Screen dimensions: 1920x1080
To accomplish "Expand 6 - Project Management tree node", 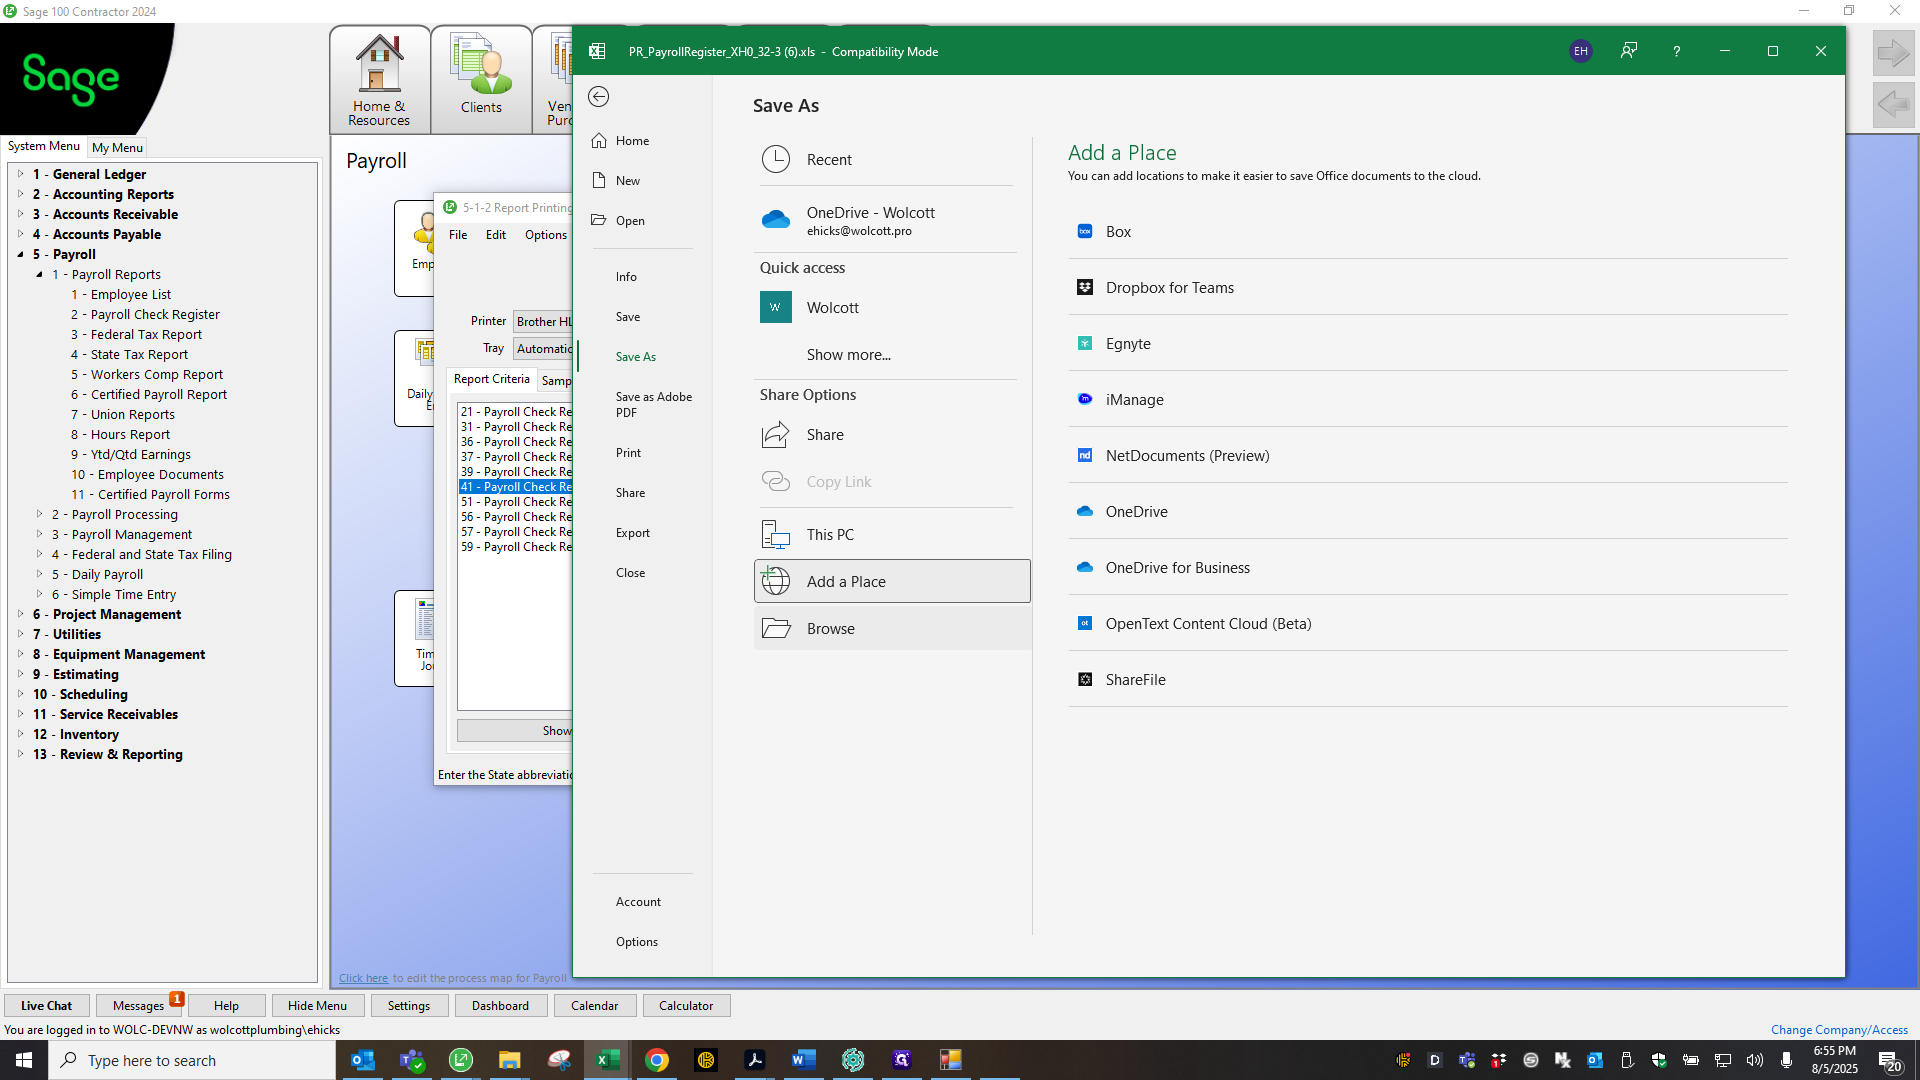I will pyautogui.click(x=20, y=614).
